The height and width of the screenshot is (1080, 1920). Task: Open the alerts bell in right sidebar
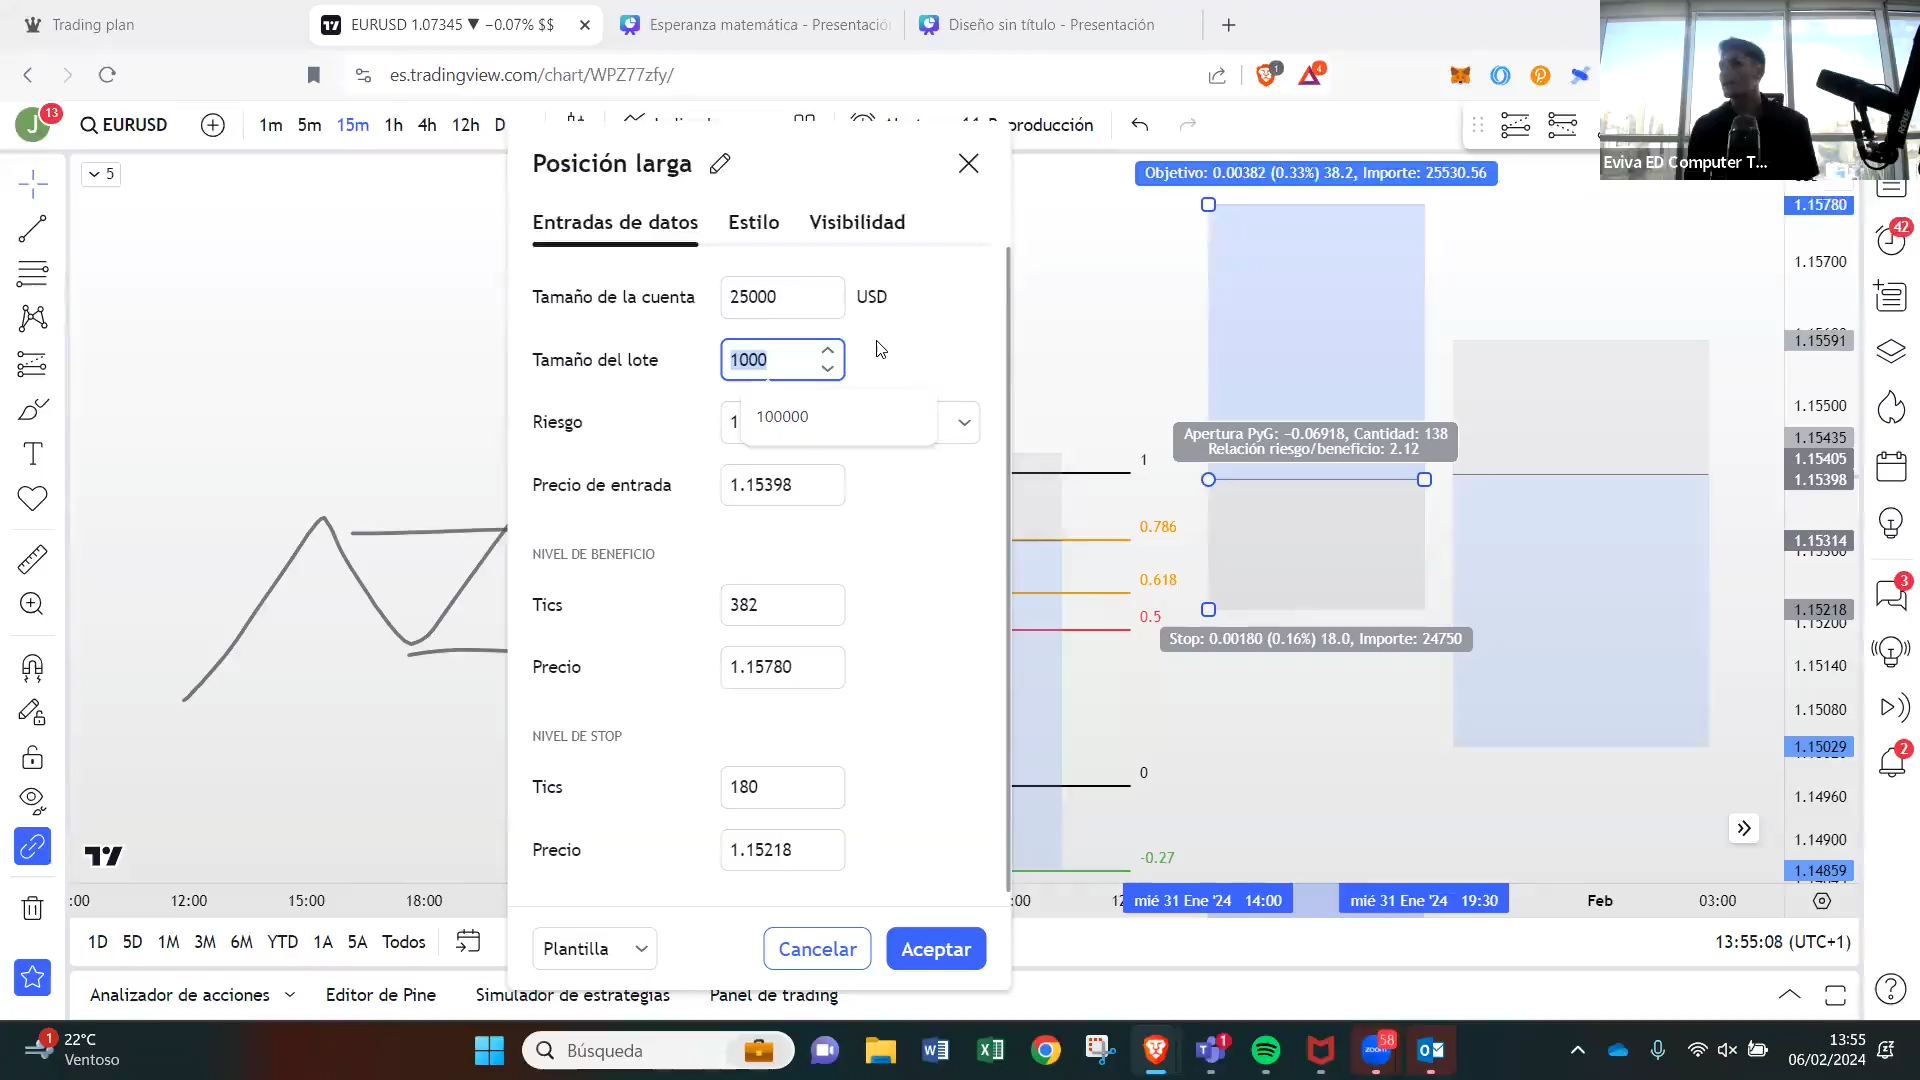click(1891, 762)
